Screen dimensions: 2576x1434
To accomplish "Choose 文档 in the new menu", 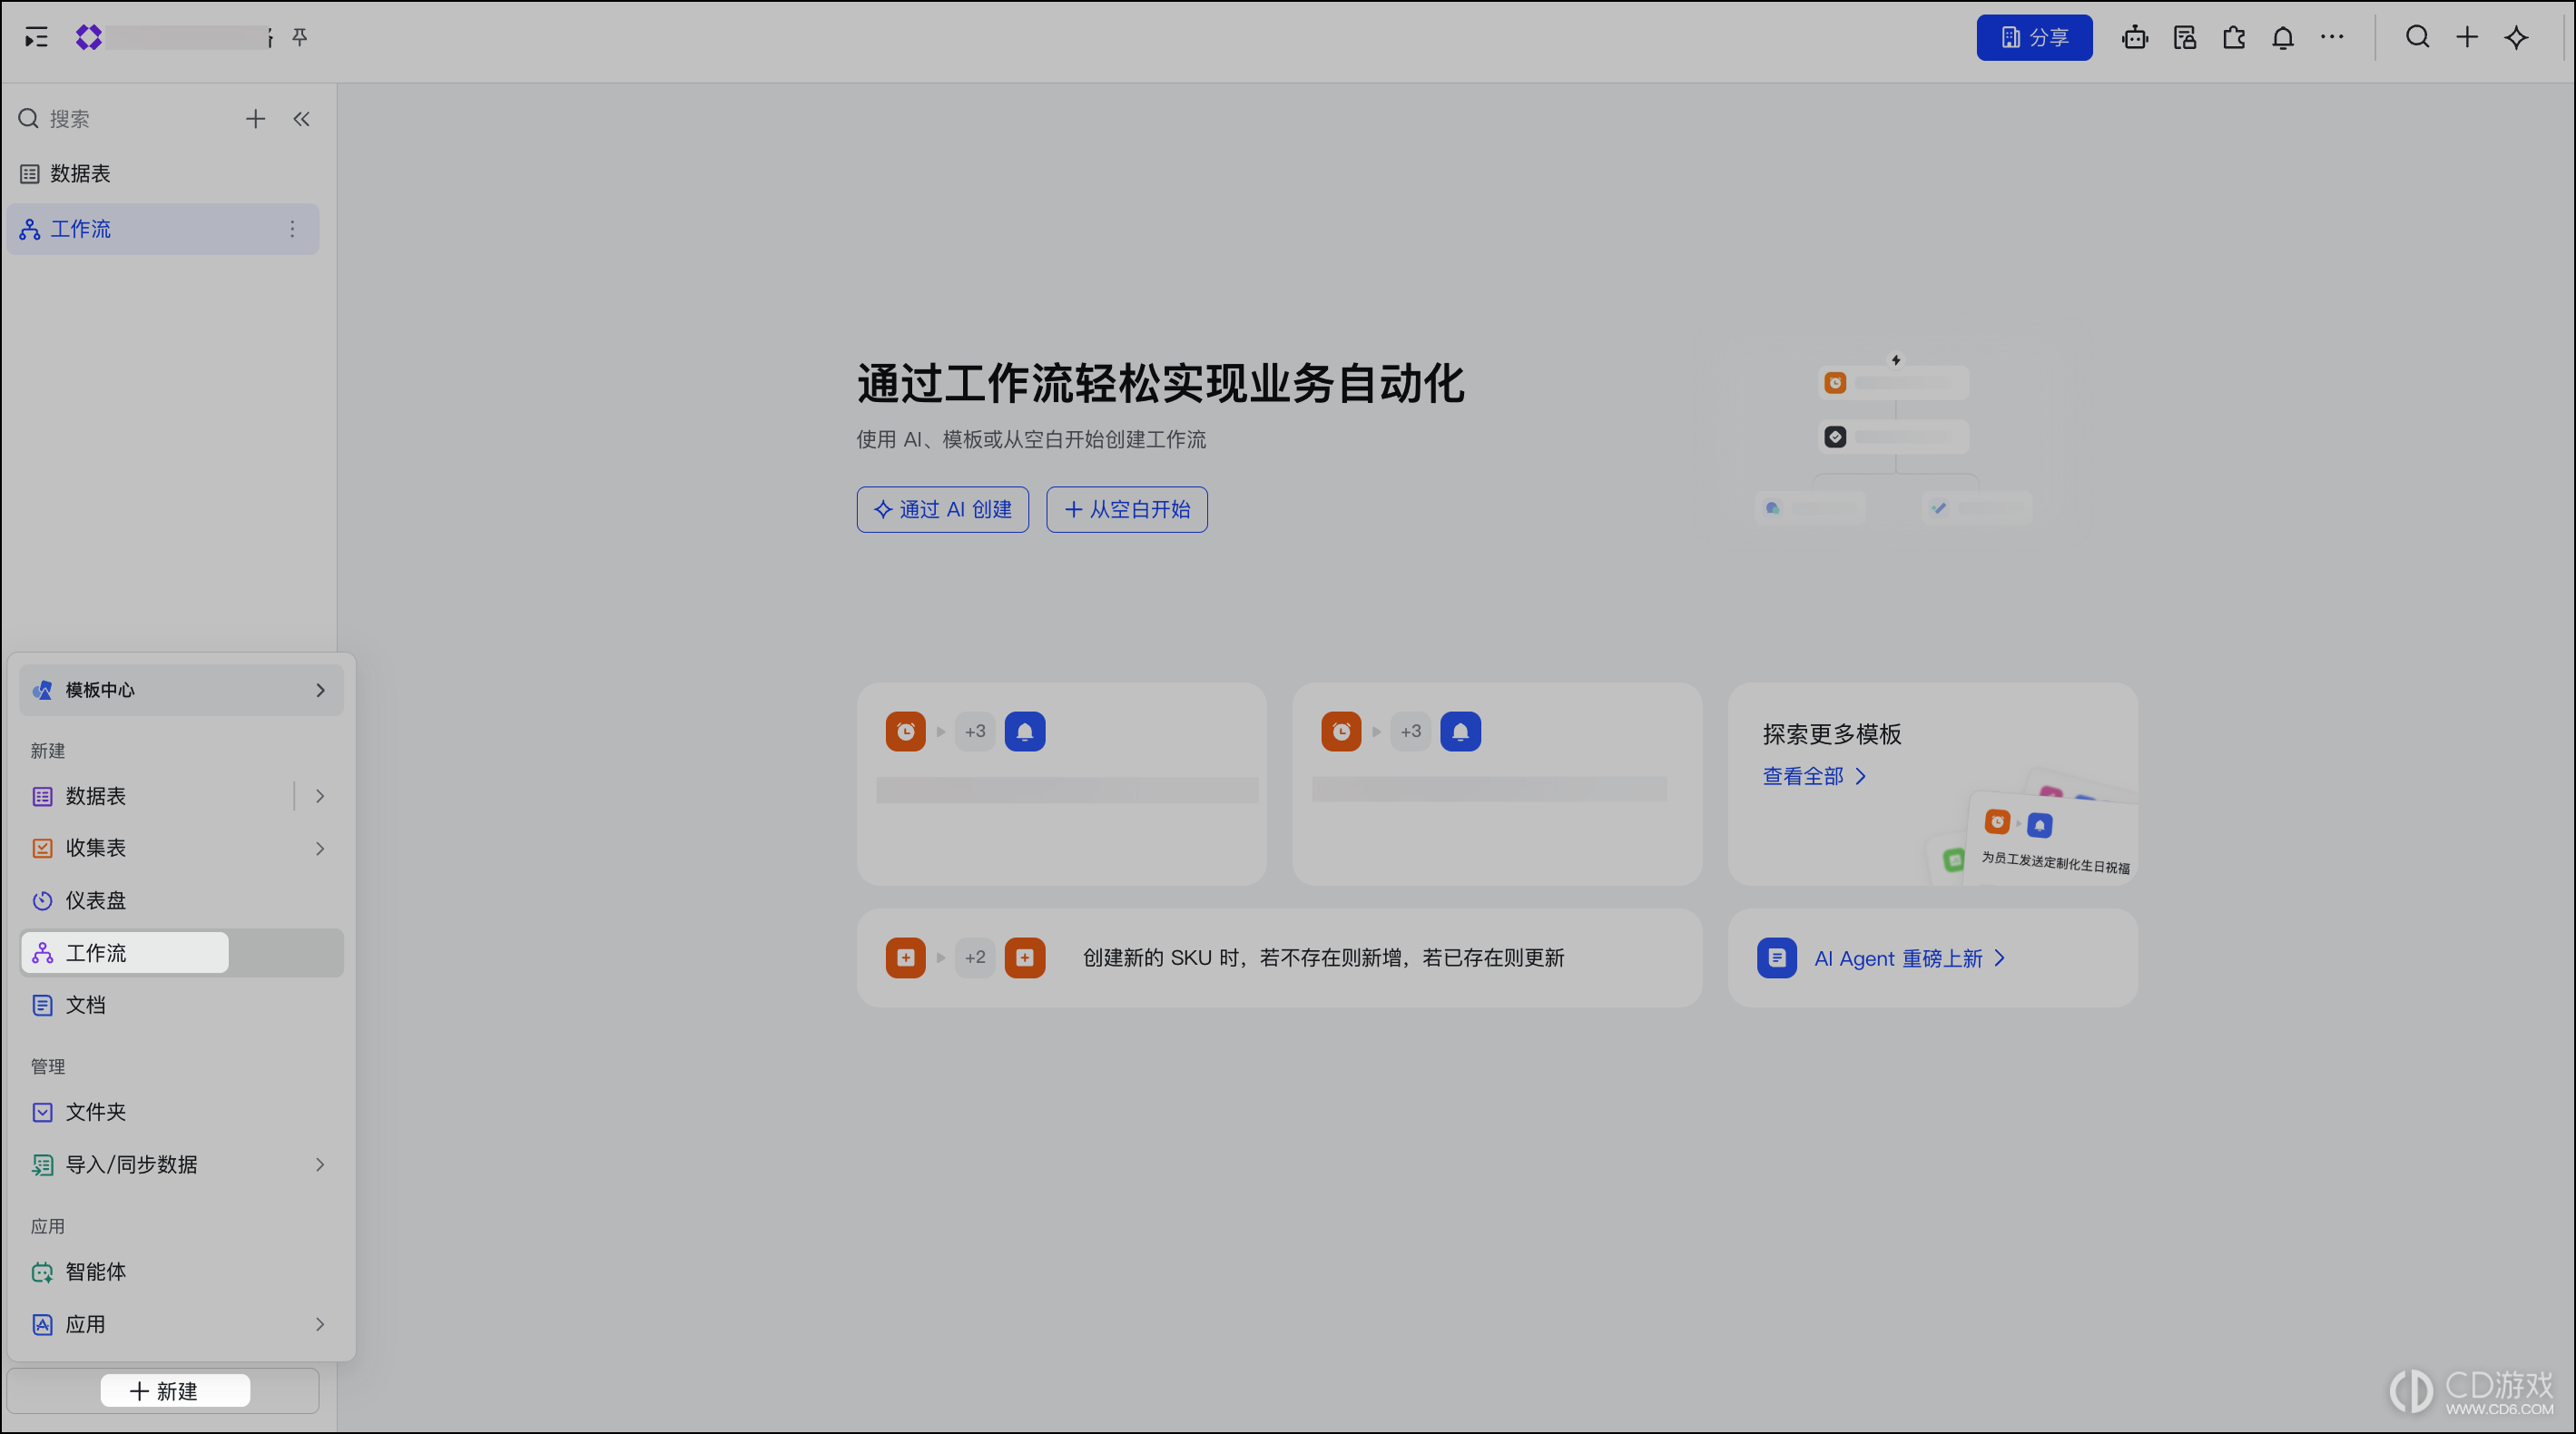I will pyautogui.click(x=181, y=1005).
